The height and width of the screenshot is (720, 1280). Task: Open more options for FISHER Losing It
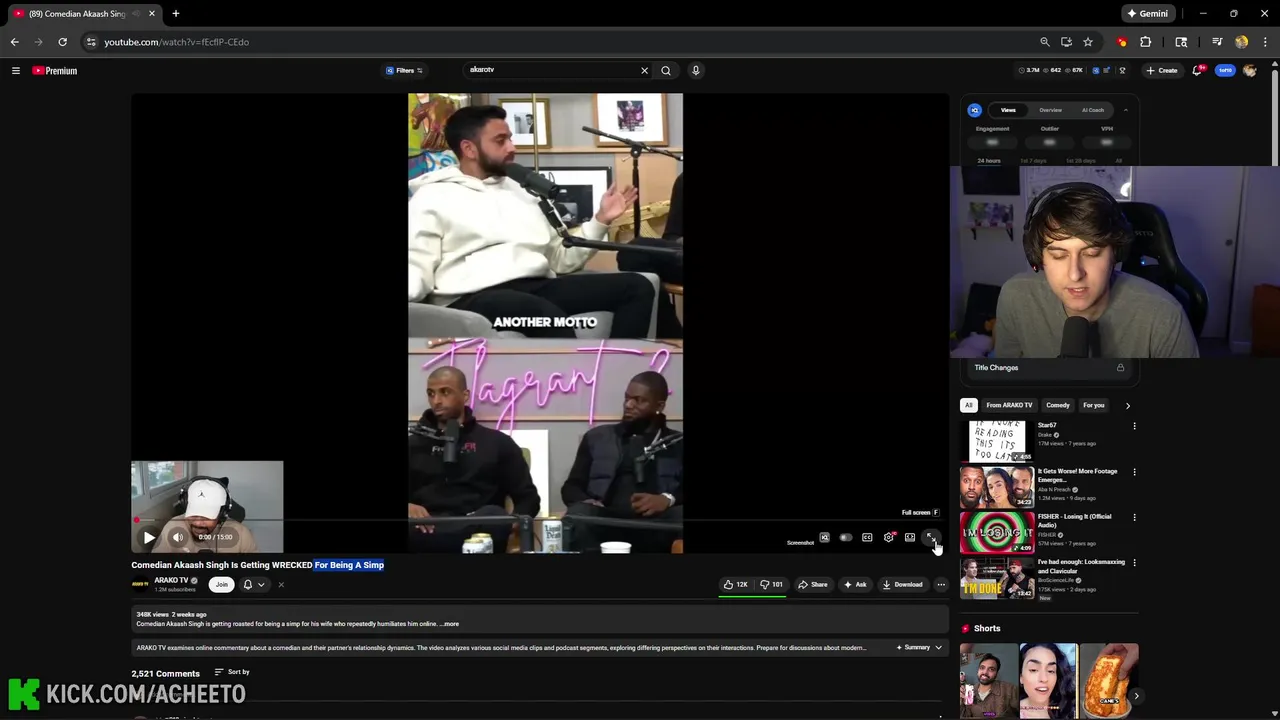pyautogui.click(x=1134, y=517)
